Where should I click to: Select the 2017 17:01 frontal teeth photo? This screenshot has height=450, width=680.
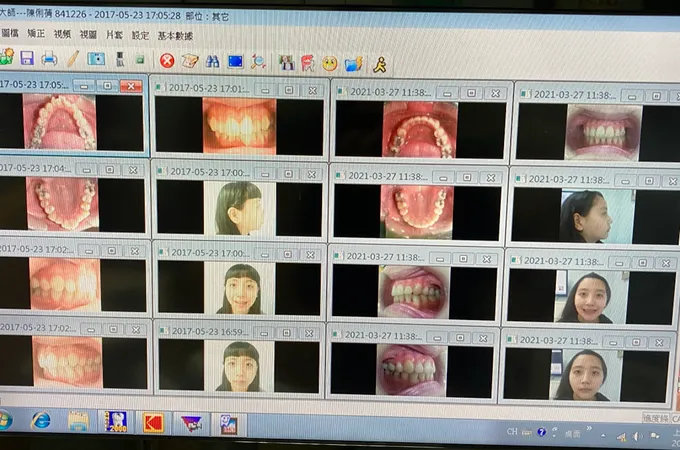point(239,126)
